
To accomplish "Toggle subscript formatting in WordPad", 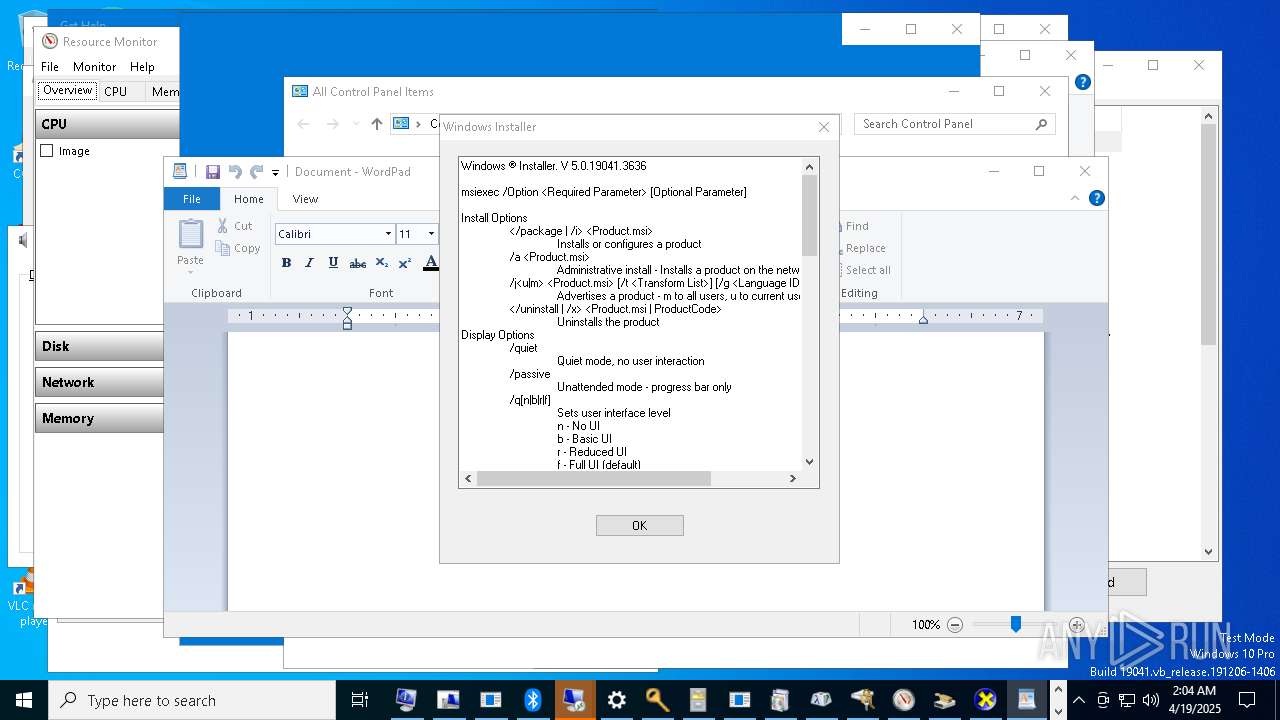I will pyautogui.click(x=381, y=263).
